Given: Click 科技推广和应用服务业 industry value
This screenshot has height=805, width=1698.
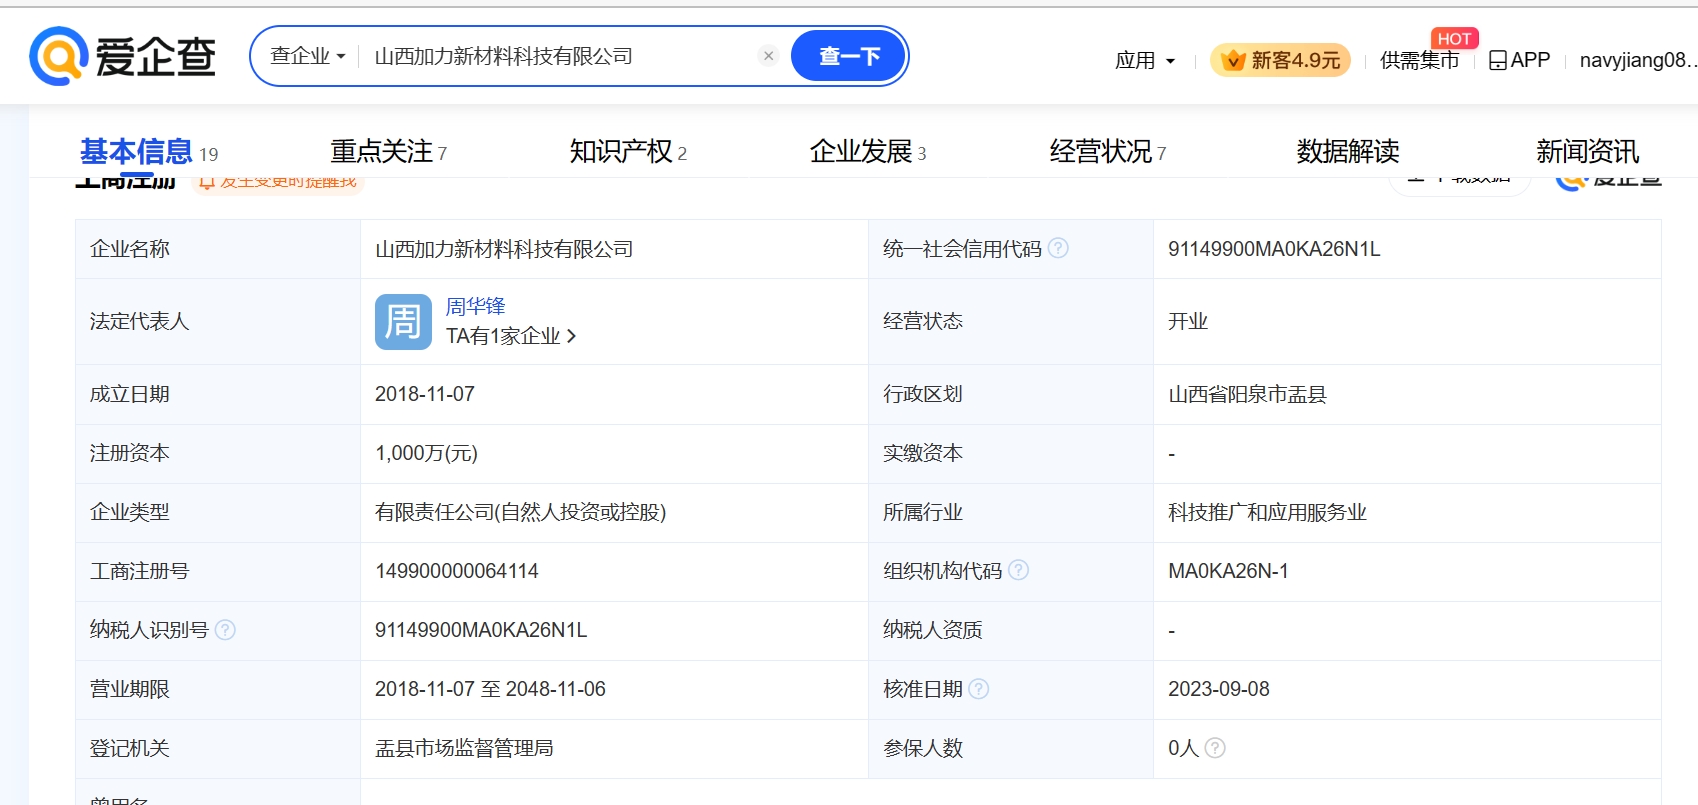Looking at the screenshot, I should tap(1267, 512).
